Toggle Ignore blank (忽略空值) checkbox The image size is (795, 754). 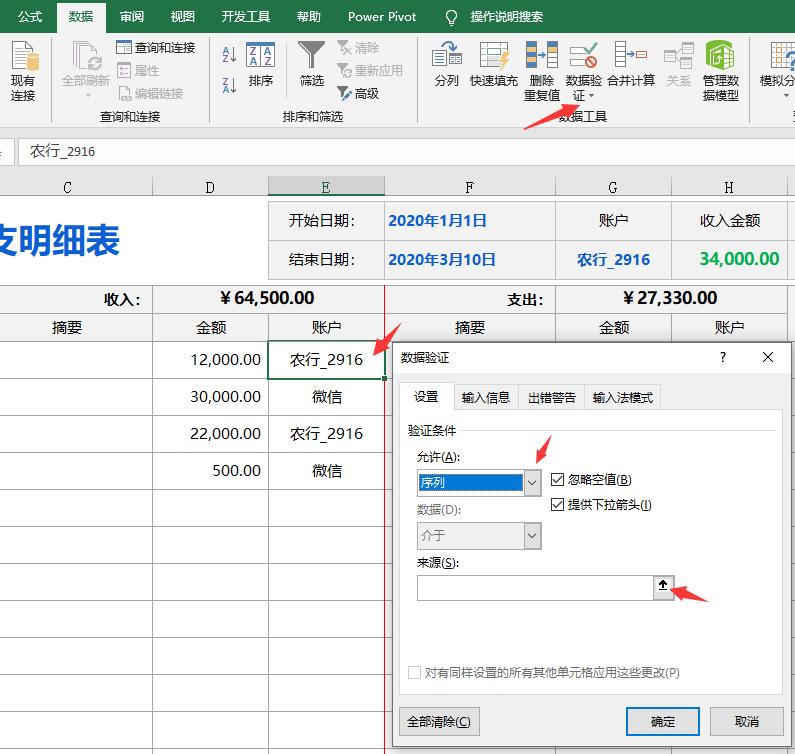557,479
